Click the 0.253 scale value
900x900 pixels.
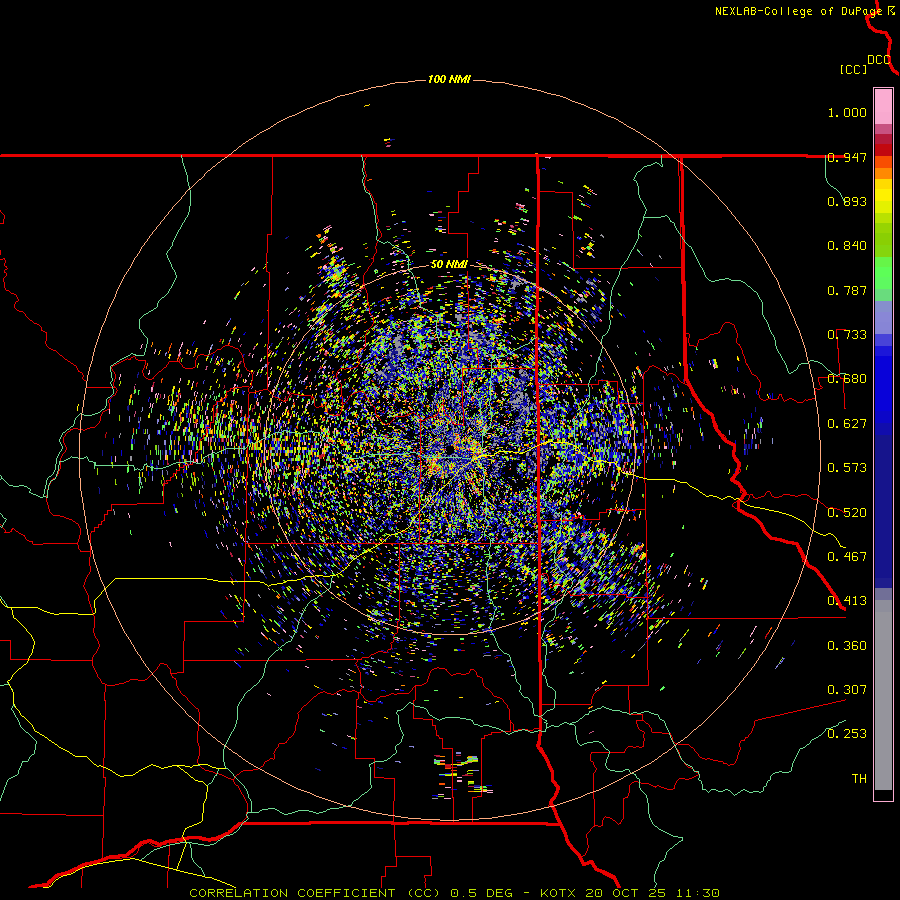click(847, 734)
